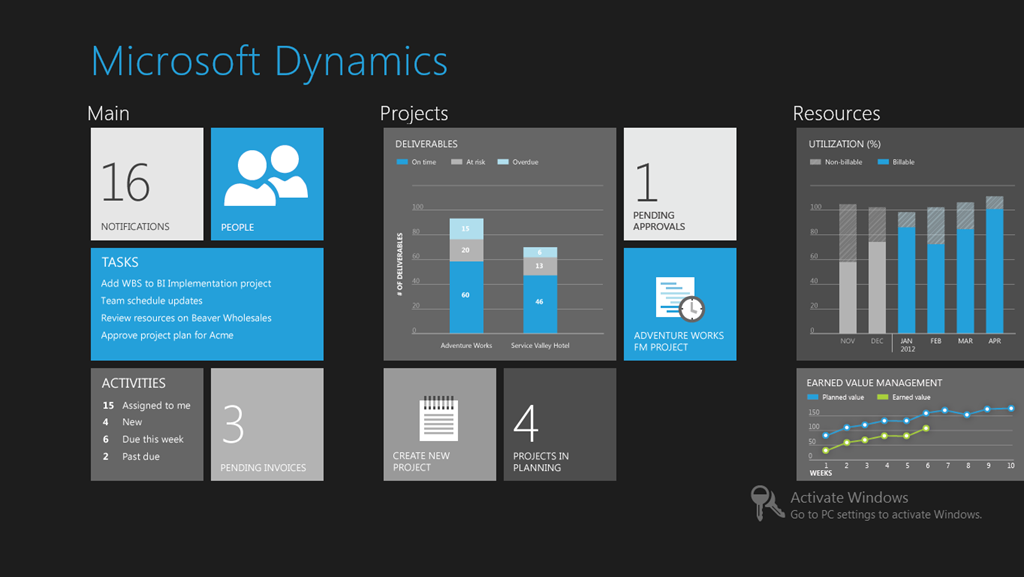This screenshot has height=577, width=1024.
Task: Click Service Valley Hotel at-risk segment 13
Action: tap(540, 266)
